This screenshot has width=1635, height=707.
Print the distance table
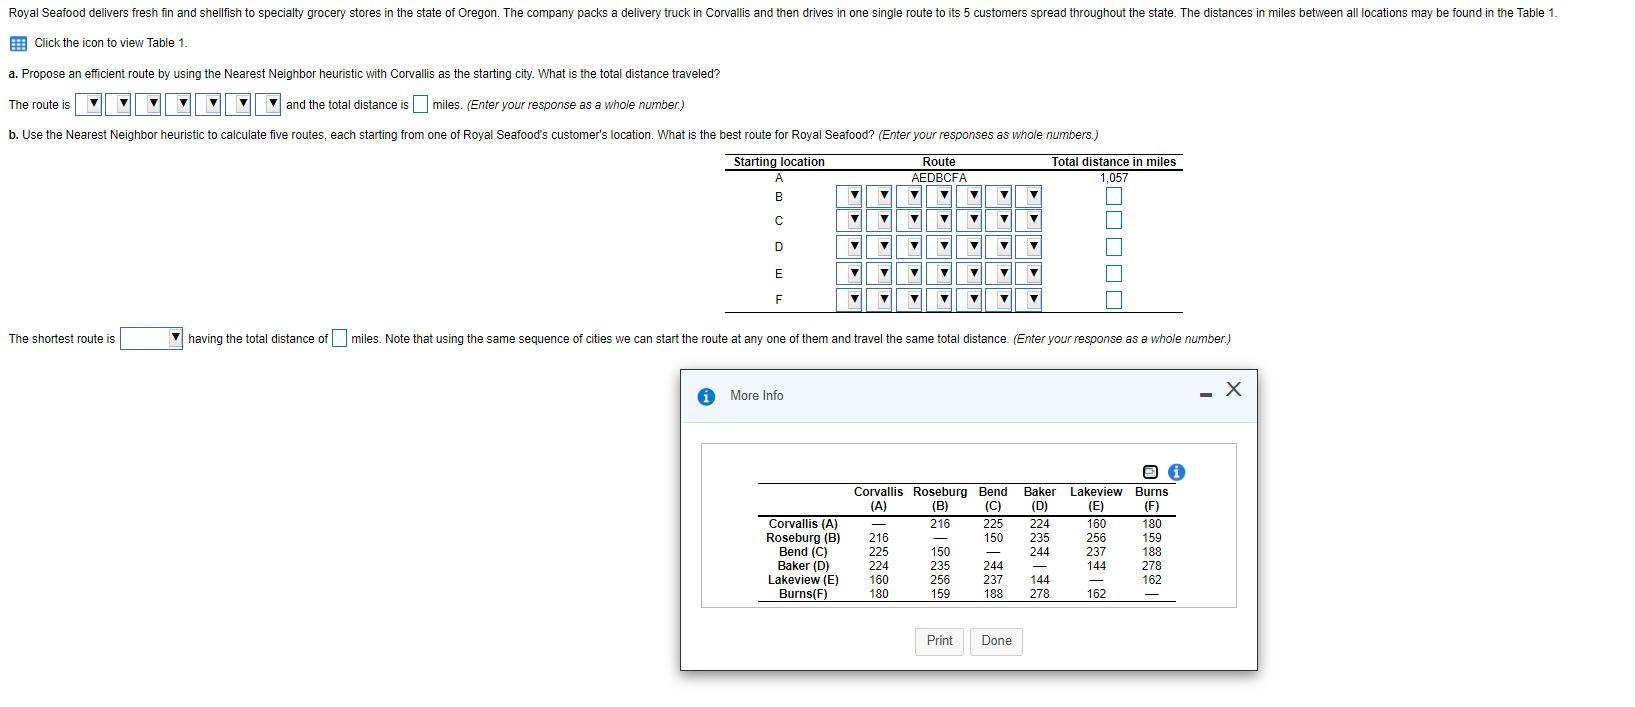pyautogui.click(x=939, y=641)
